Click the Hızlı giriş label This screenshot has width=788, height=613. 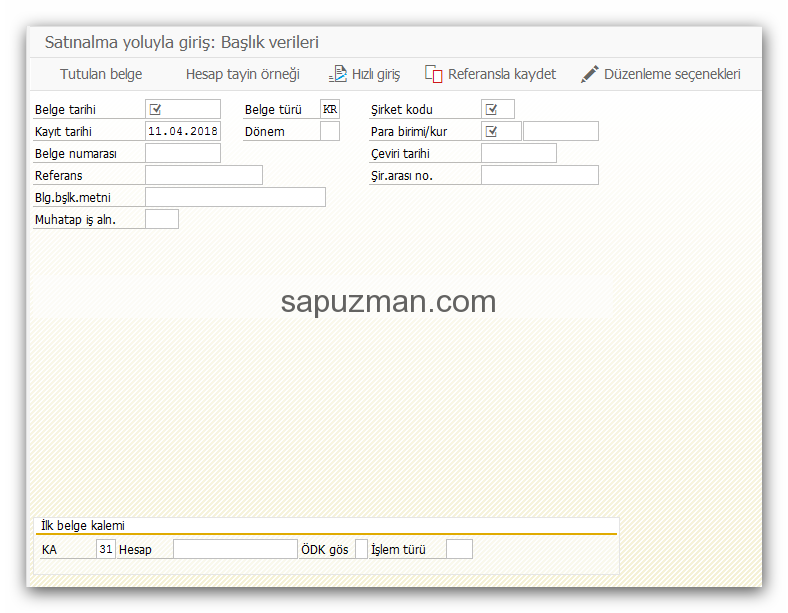click(x=376, y=74)
